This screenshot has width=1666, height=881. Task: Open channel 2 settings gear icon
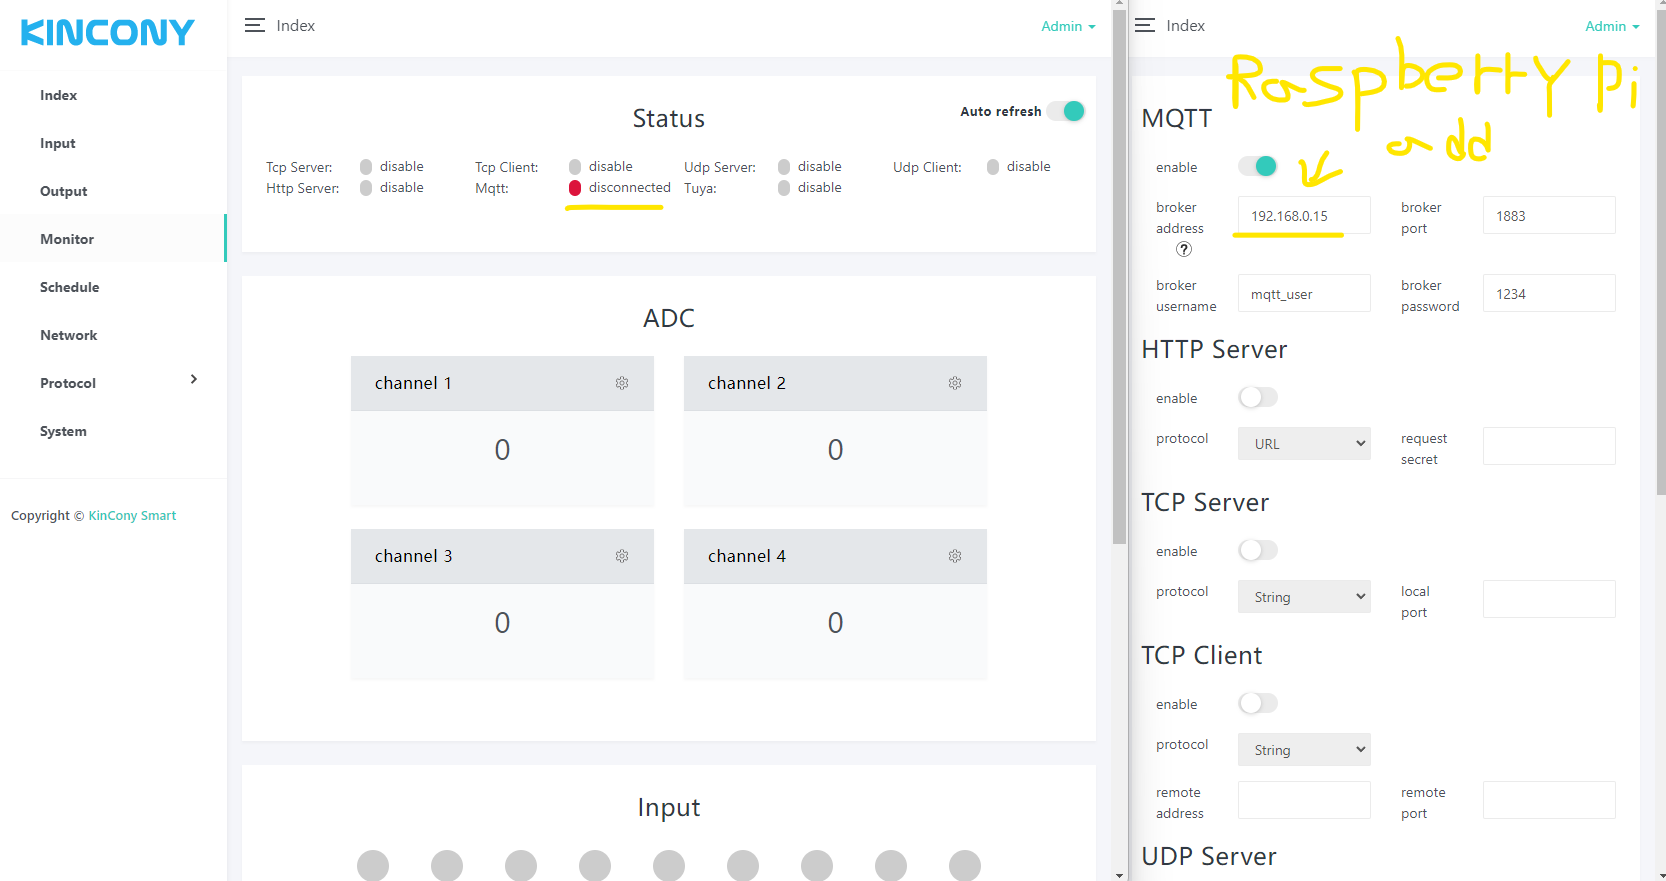955,383
